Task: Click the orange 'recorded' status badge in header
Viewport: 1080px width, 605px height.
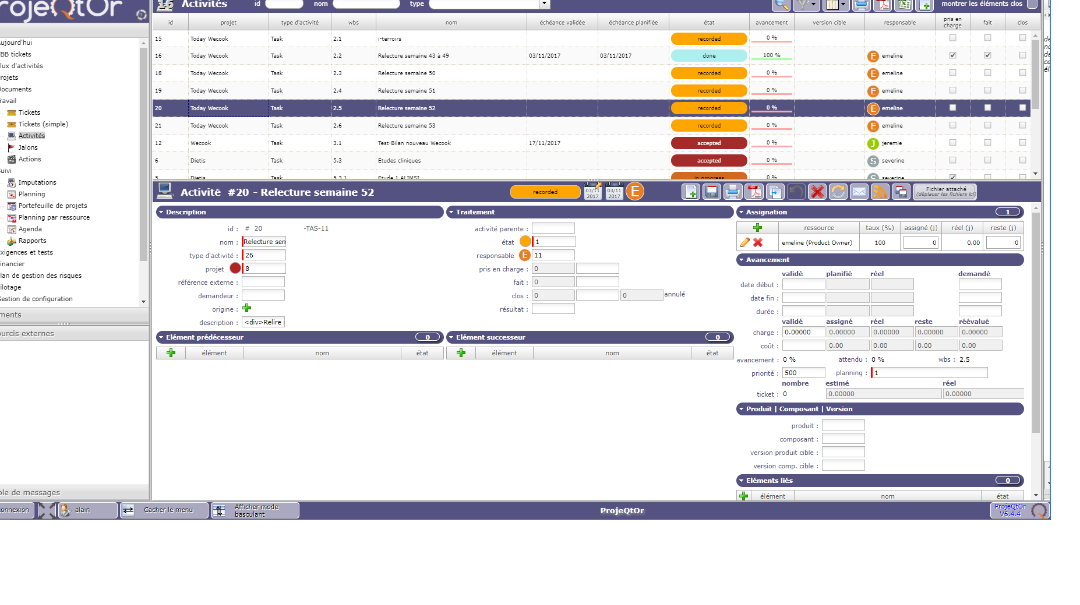Action: tap(545, 192)
